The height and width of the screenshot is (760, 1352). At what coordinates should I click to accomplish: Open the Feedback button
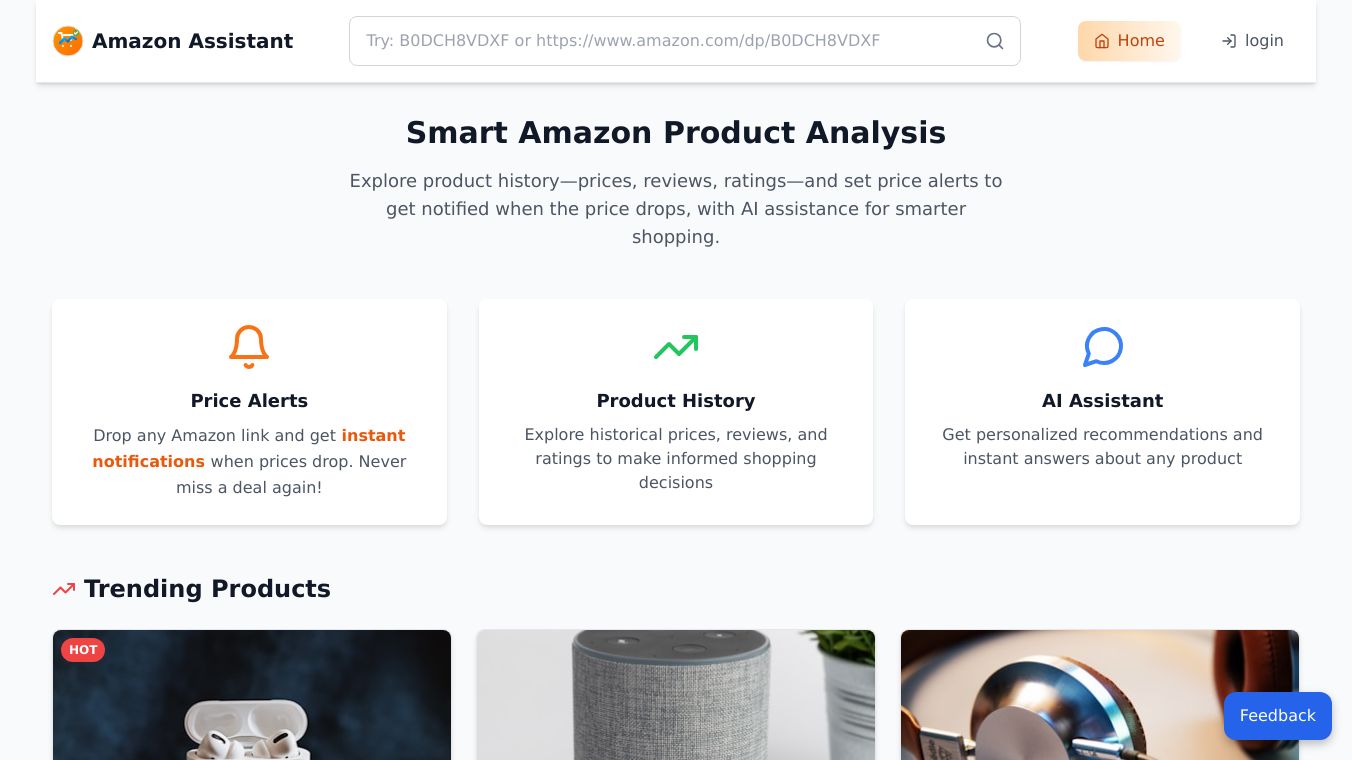(1277, 716)
